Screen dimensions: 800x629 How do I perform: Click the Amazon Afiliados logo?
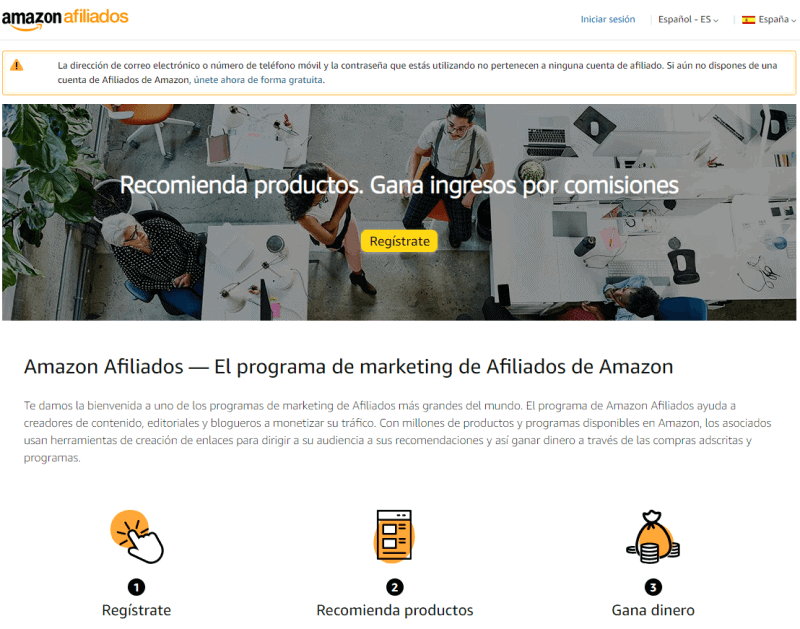click(65, 19)
